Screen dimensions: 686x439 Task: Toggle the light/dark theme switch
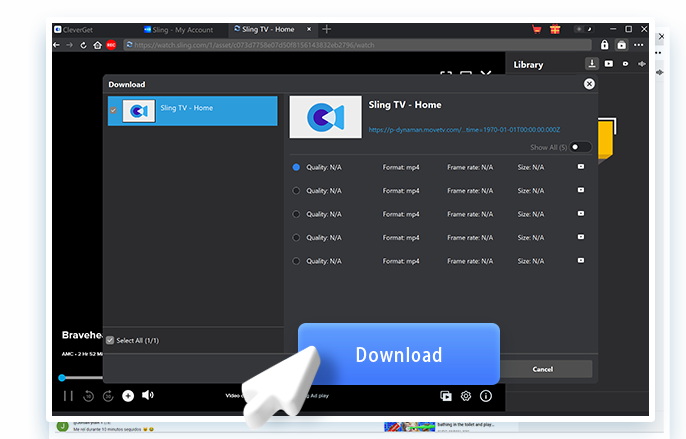[583, 29]
